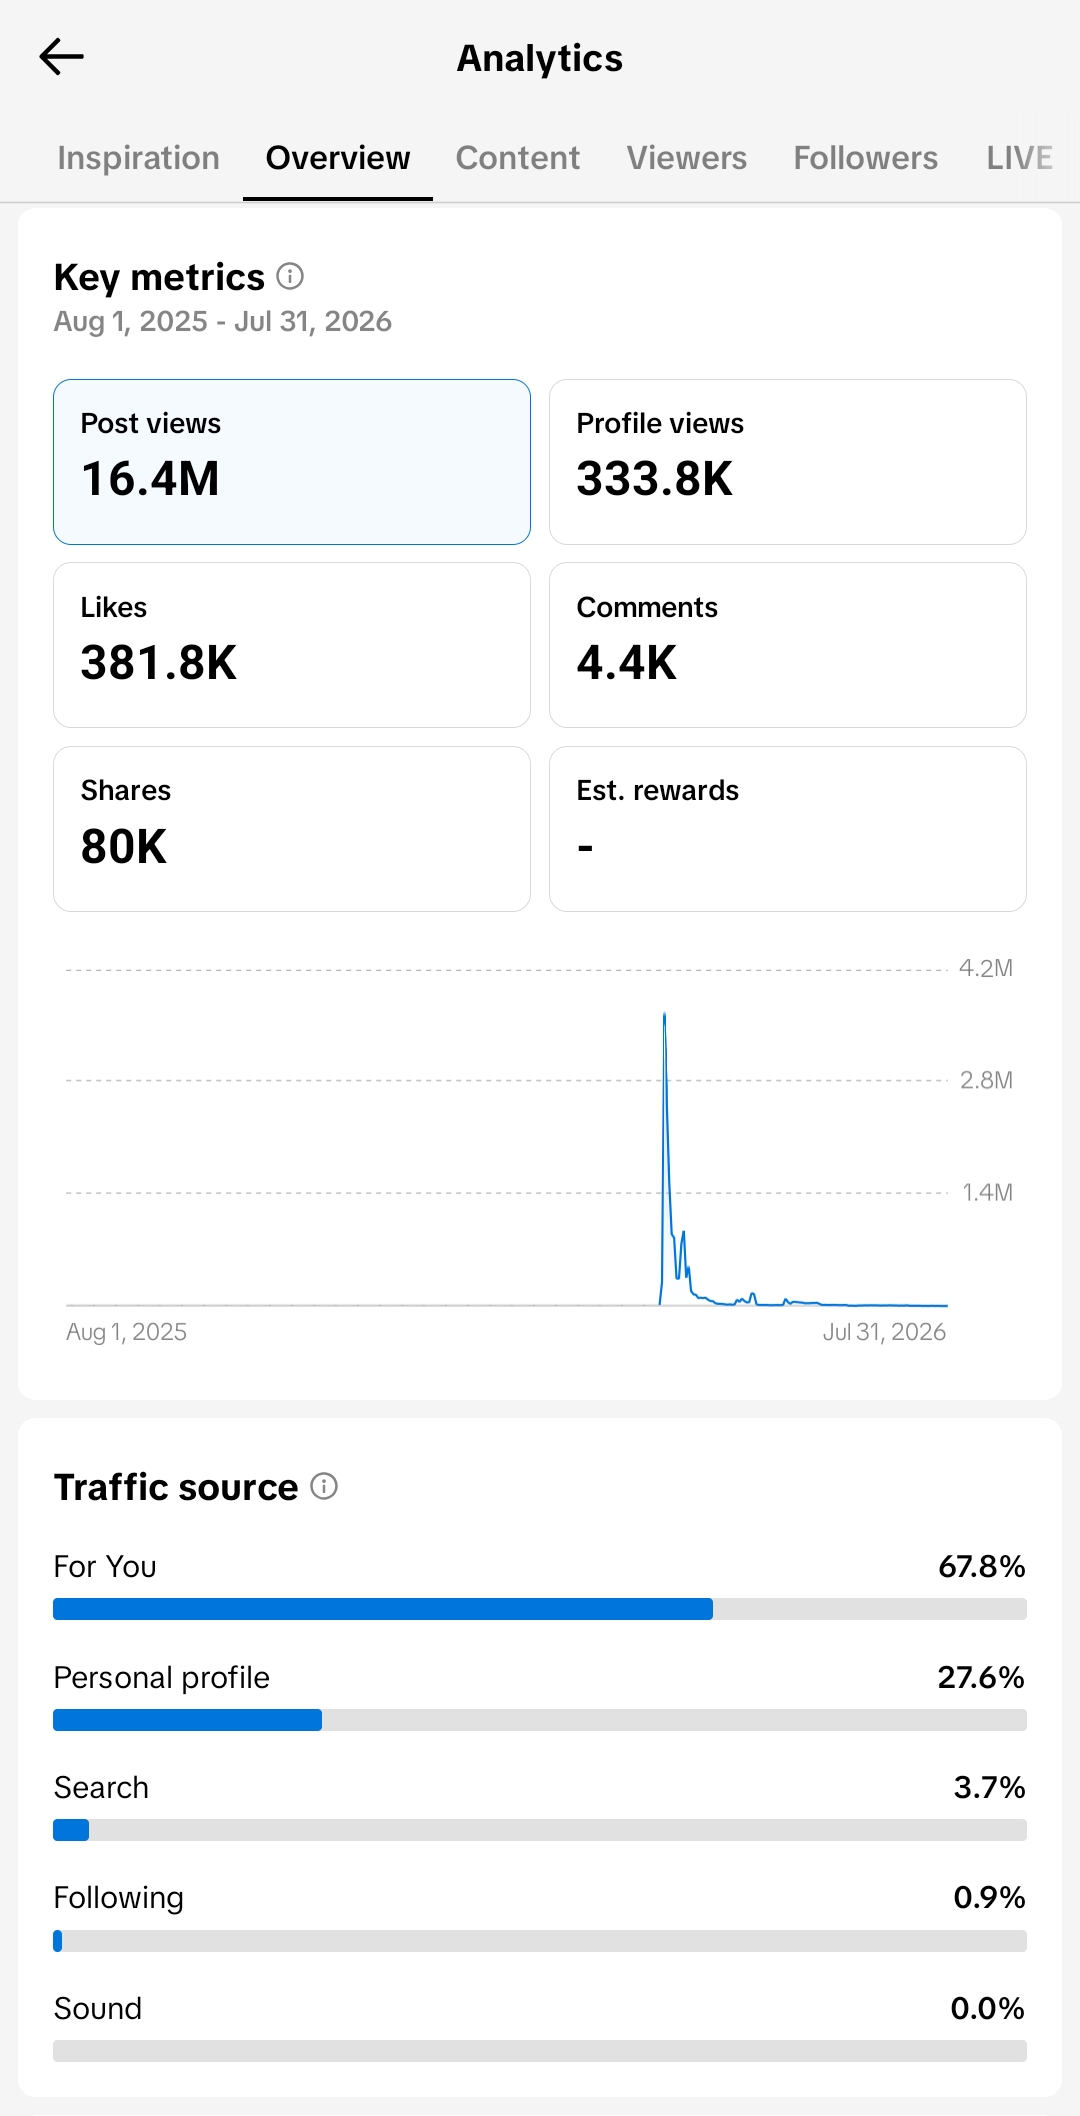Screen dimensions: 1080x2116
Task: Click the date range Aug 1, 2025 - Jul 31, 2026
Action: [222, 321]
